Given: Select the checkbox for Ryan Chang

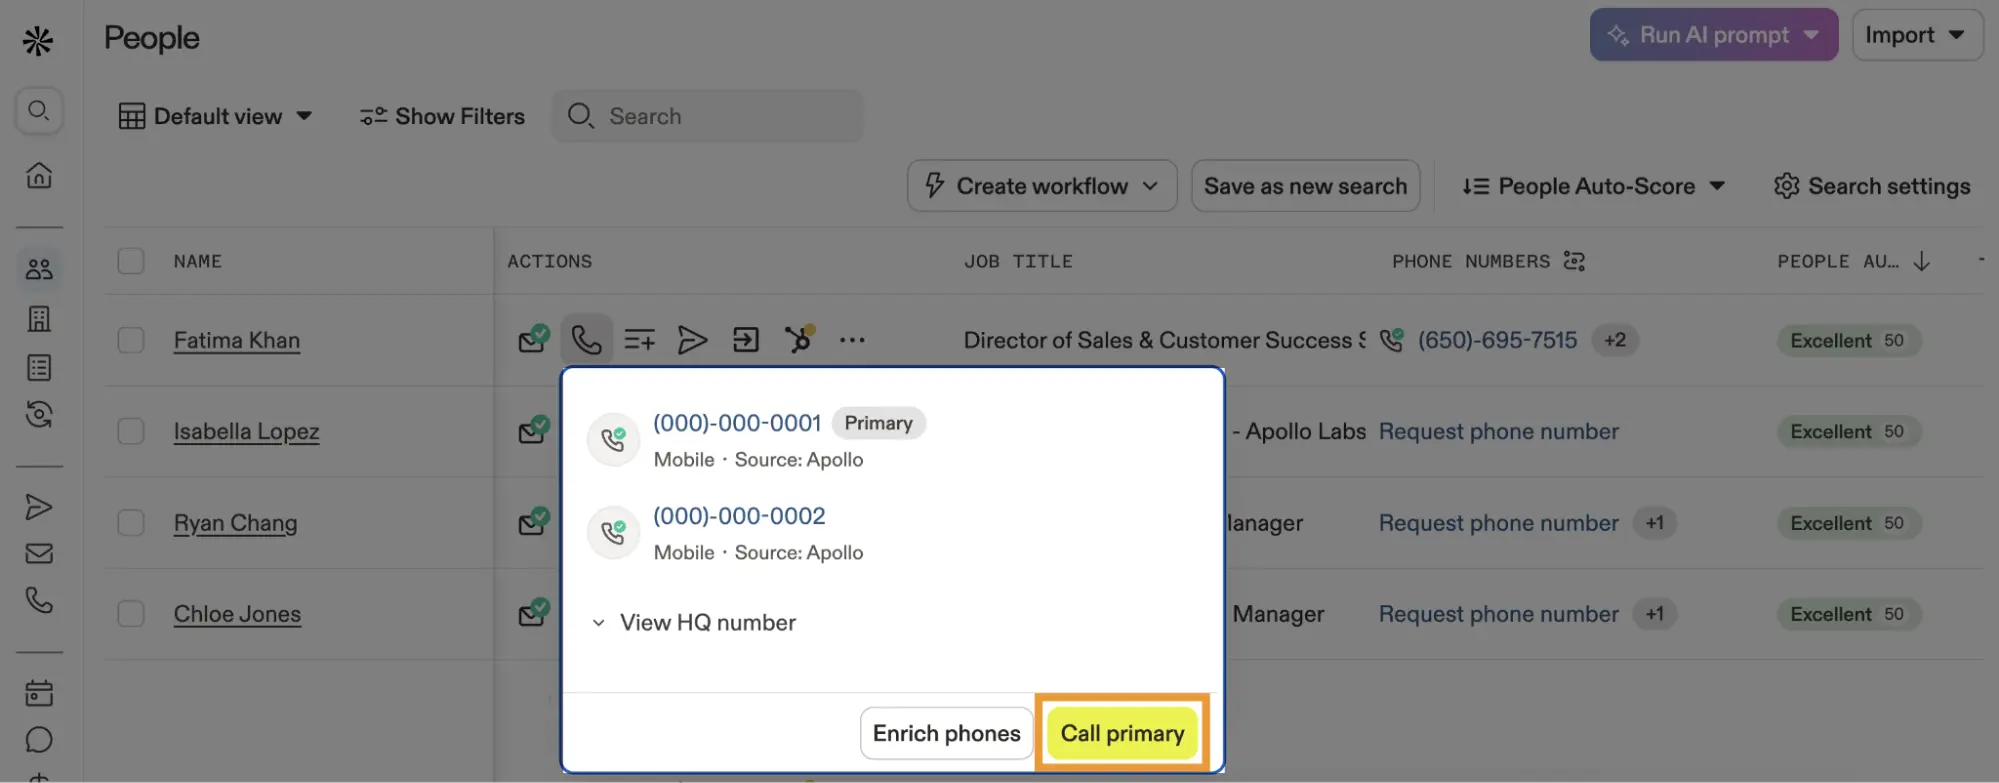Looking at the screenshot, I should point(131,523).
